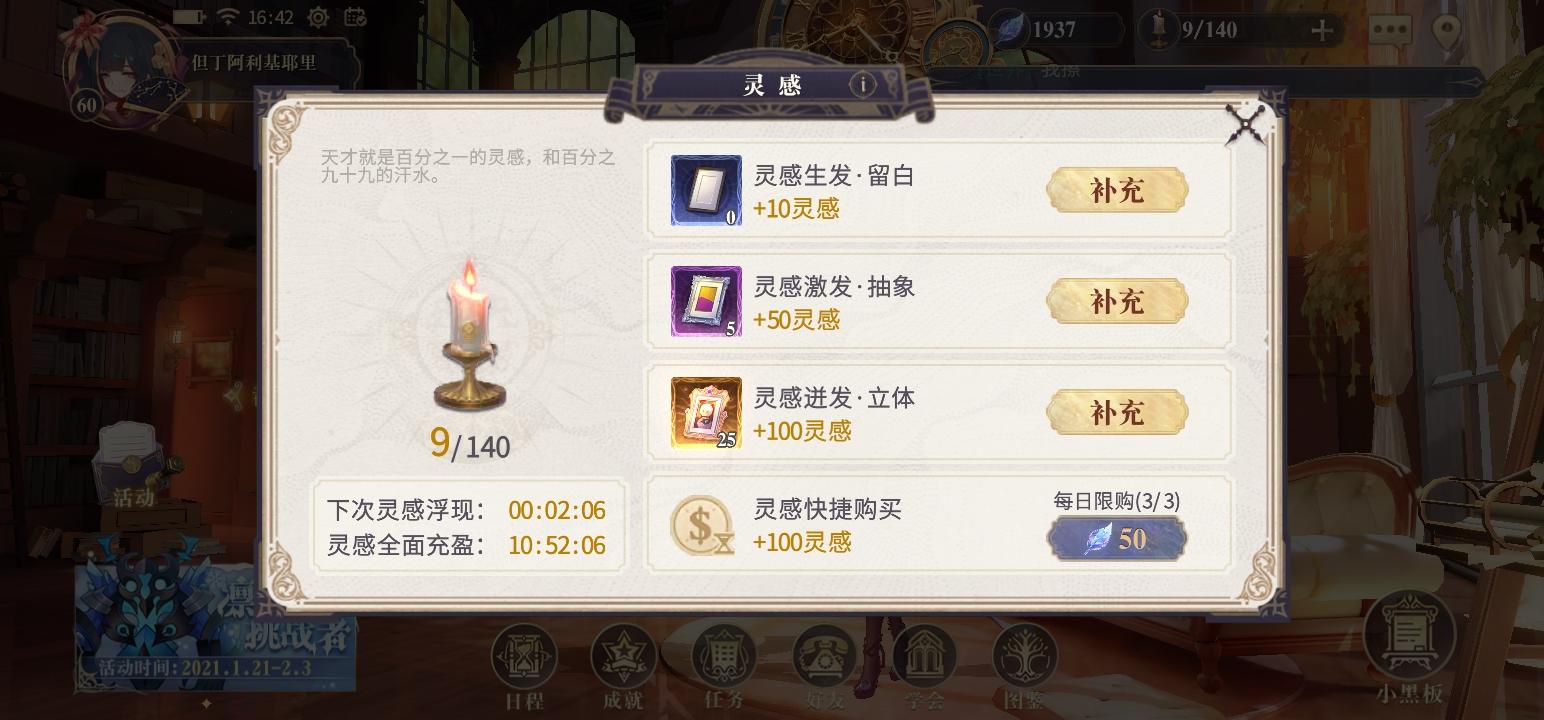Click 补充 for 灵感迸发·立体
The height and width of the screenshot is (720, 1544).
pyautogui.click(x=1117, y=412)
